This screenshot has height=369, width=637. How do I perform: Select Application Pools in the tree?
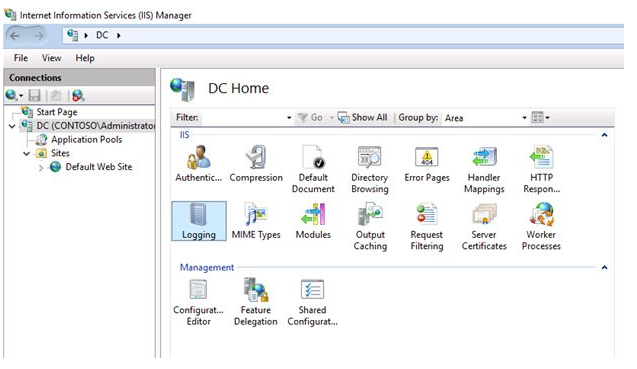point(87,139)
